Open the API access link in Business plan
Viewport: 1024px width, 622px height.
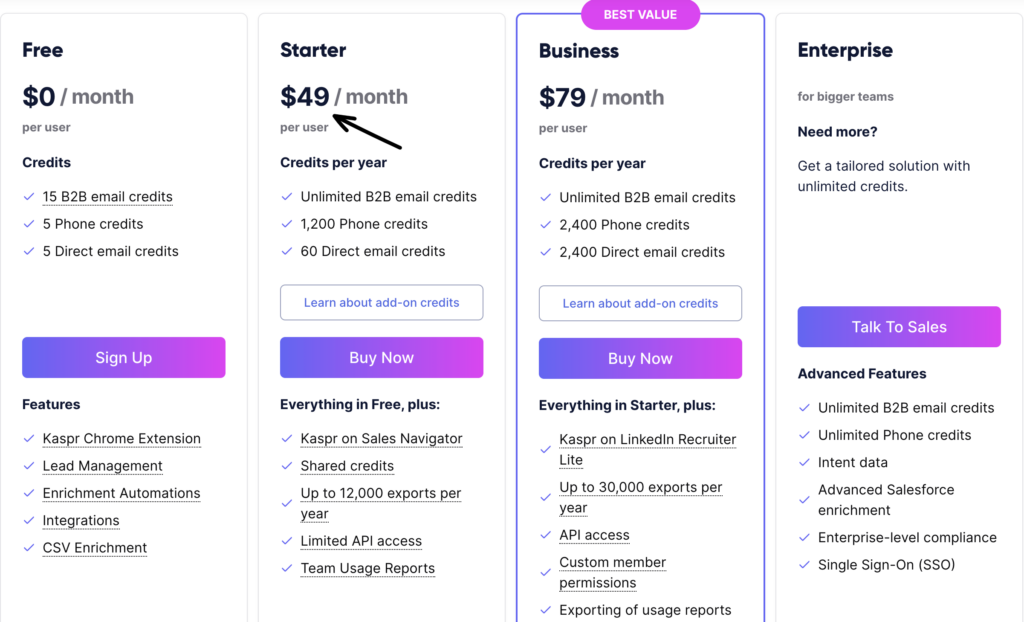point(594,535)
